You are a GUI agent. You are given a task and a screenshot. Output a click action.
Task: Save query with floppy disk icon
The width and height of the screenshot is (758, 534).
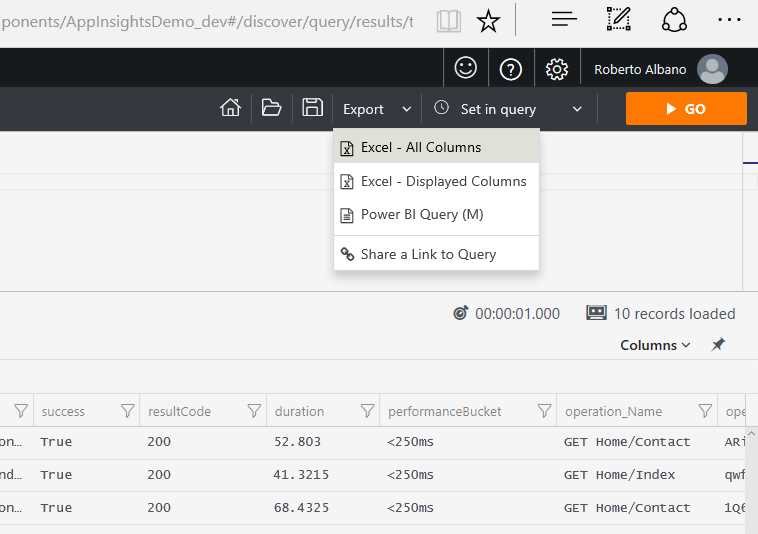point(312,107)
